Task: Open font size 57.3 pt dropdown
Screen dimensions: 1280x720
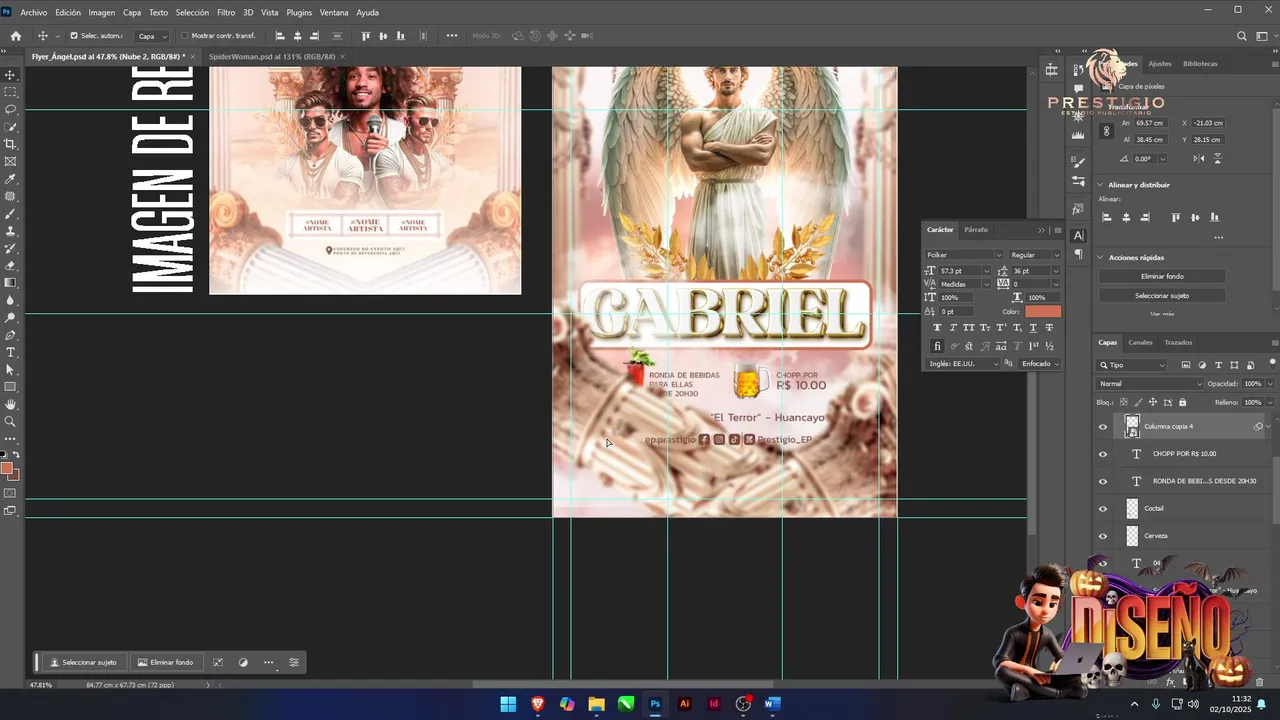Action: click(986, 271)
